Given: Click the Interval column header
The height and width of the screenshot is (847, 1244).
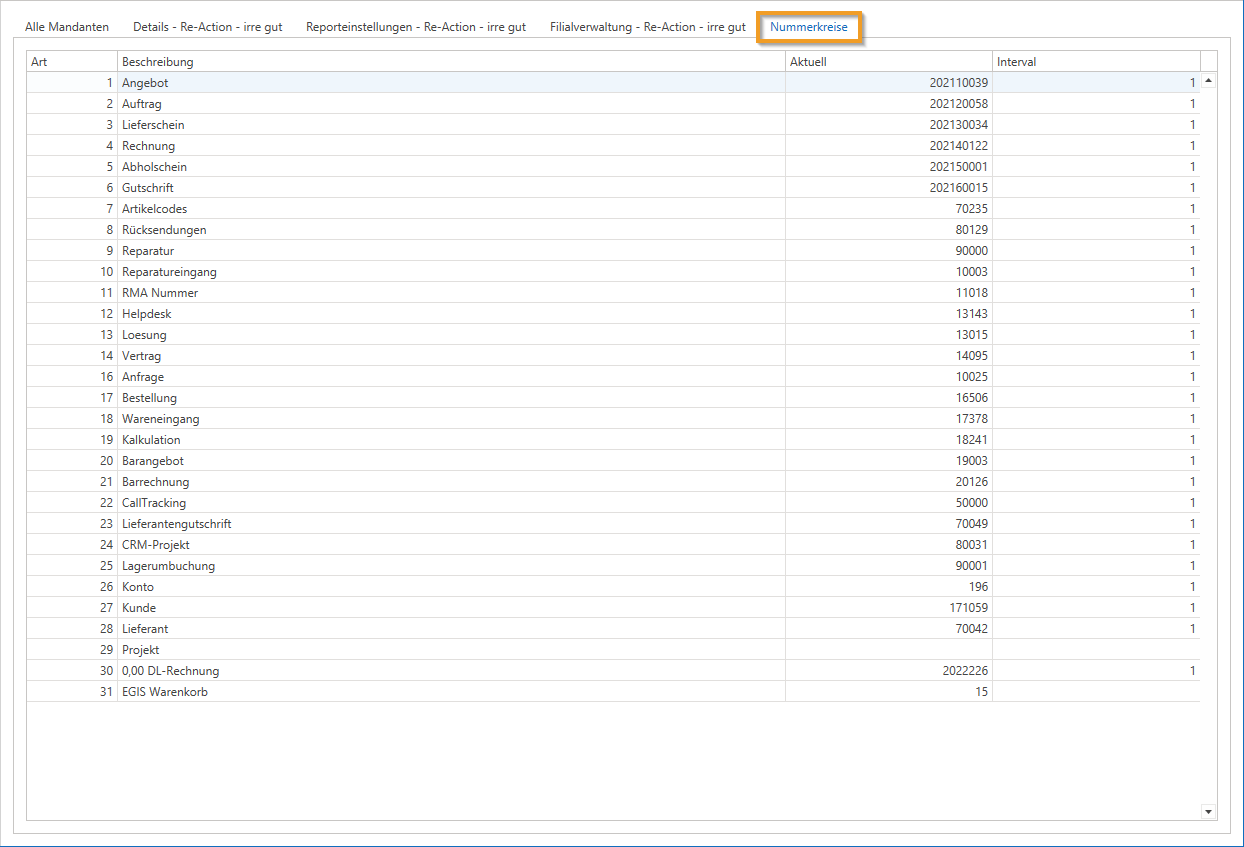Looking at the screenshot, I should (1095, 62).
